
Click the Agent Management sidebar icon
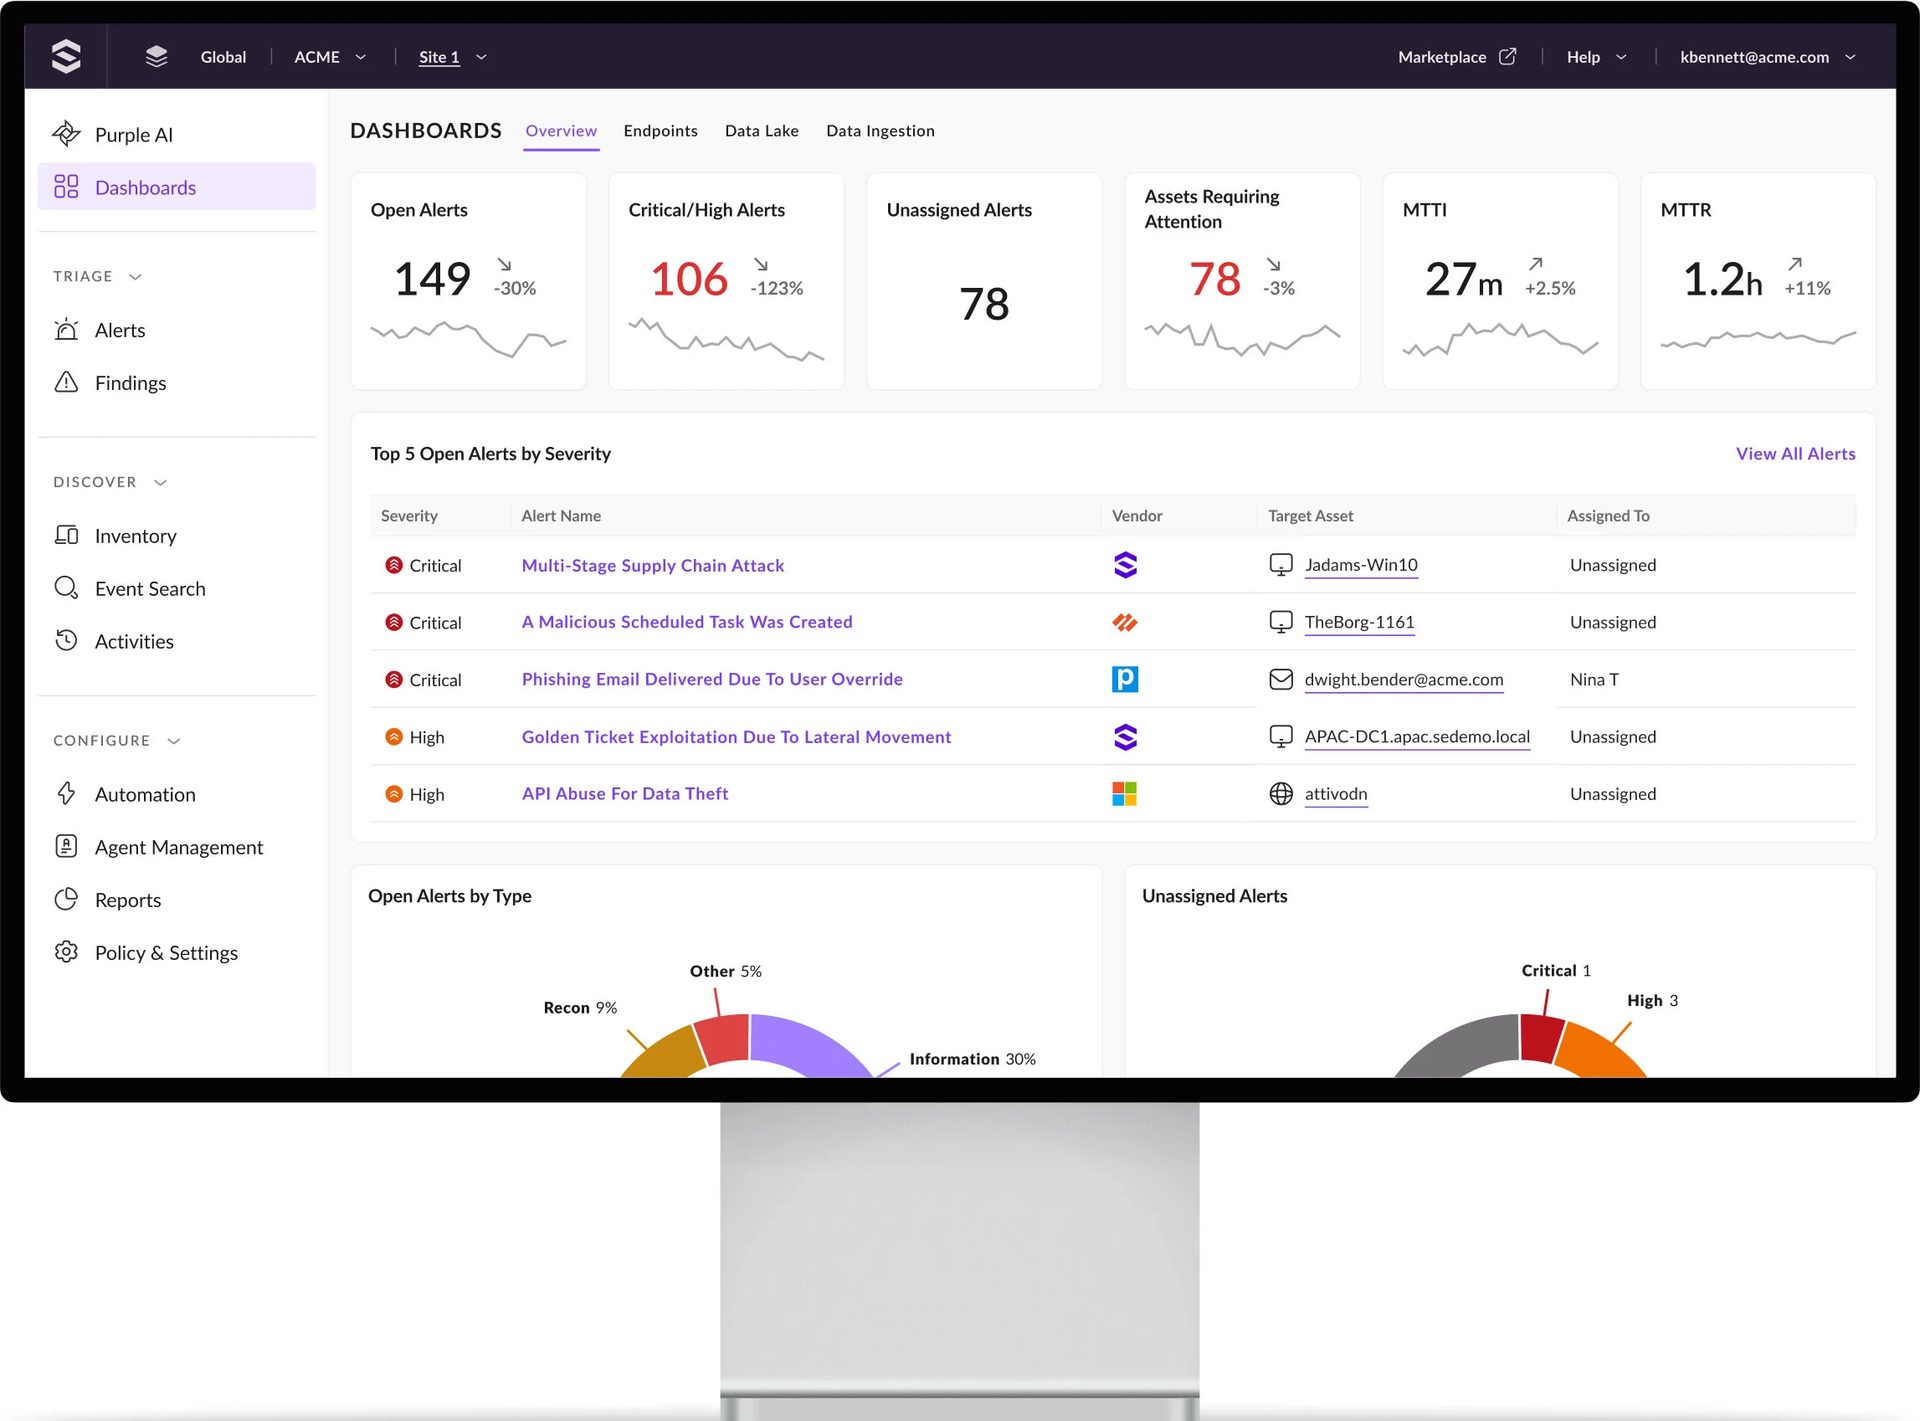coord(66,847)
